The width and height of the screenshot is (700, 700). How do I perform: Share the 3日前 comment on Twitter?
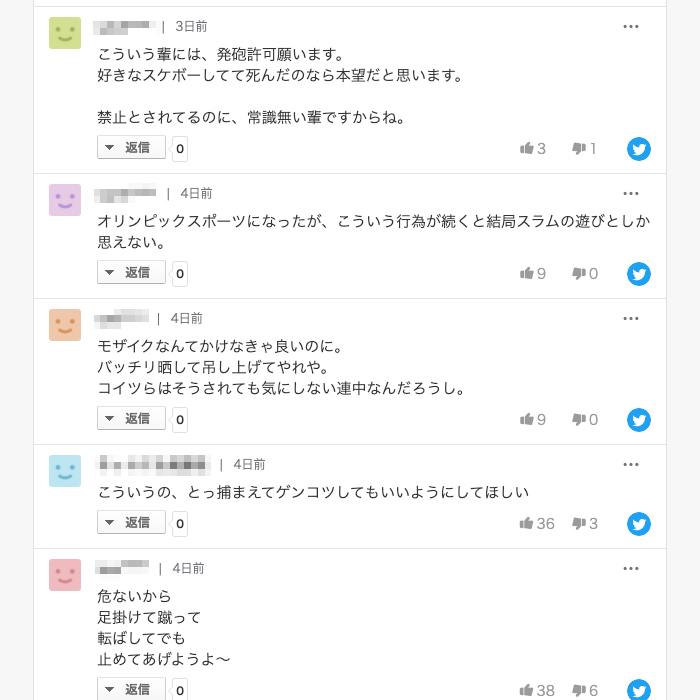639,149
